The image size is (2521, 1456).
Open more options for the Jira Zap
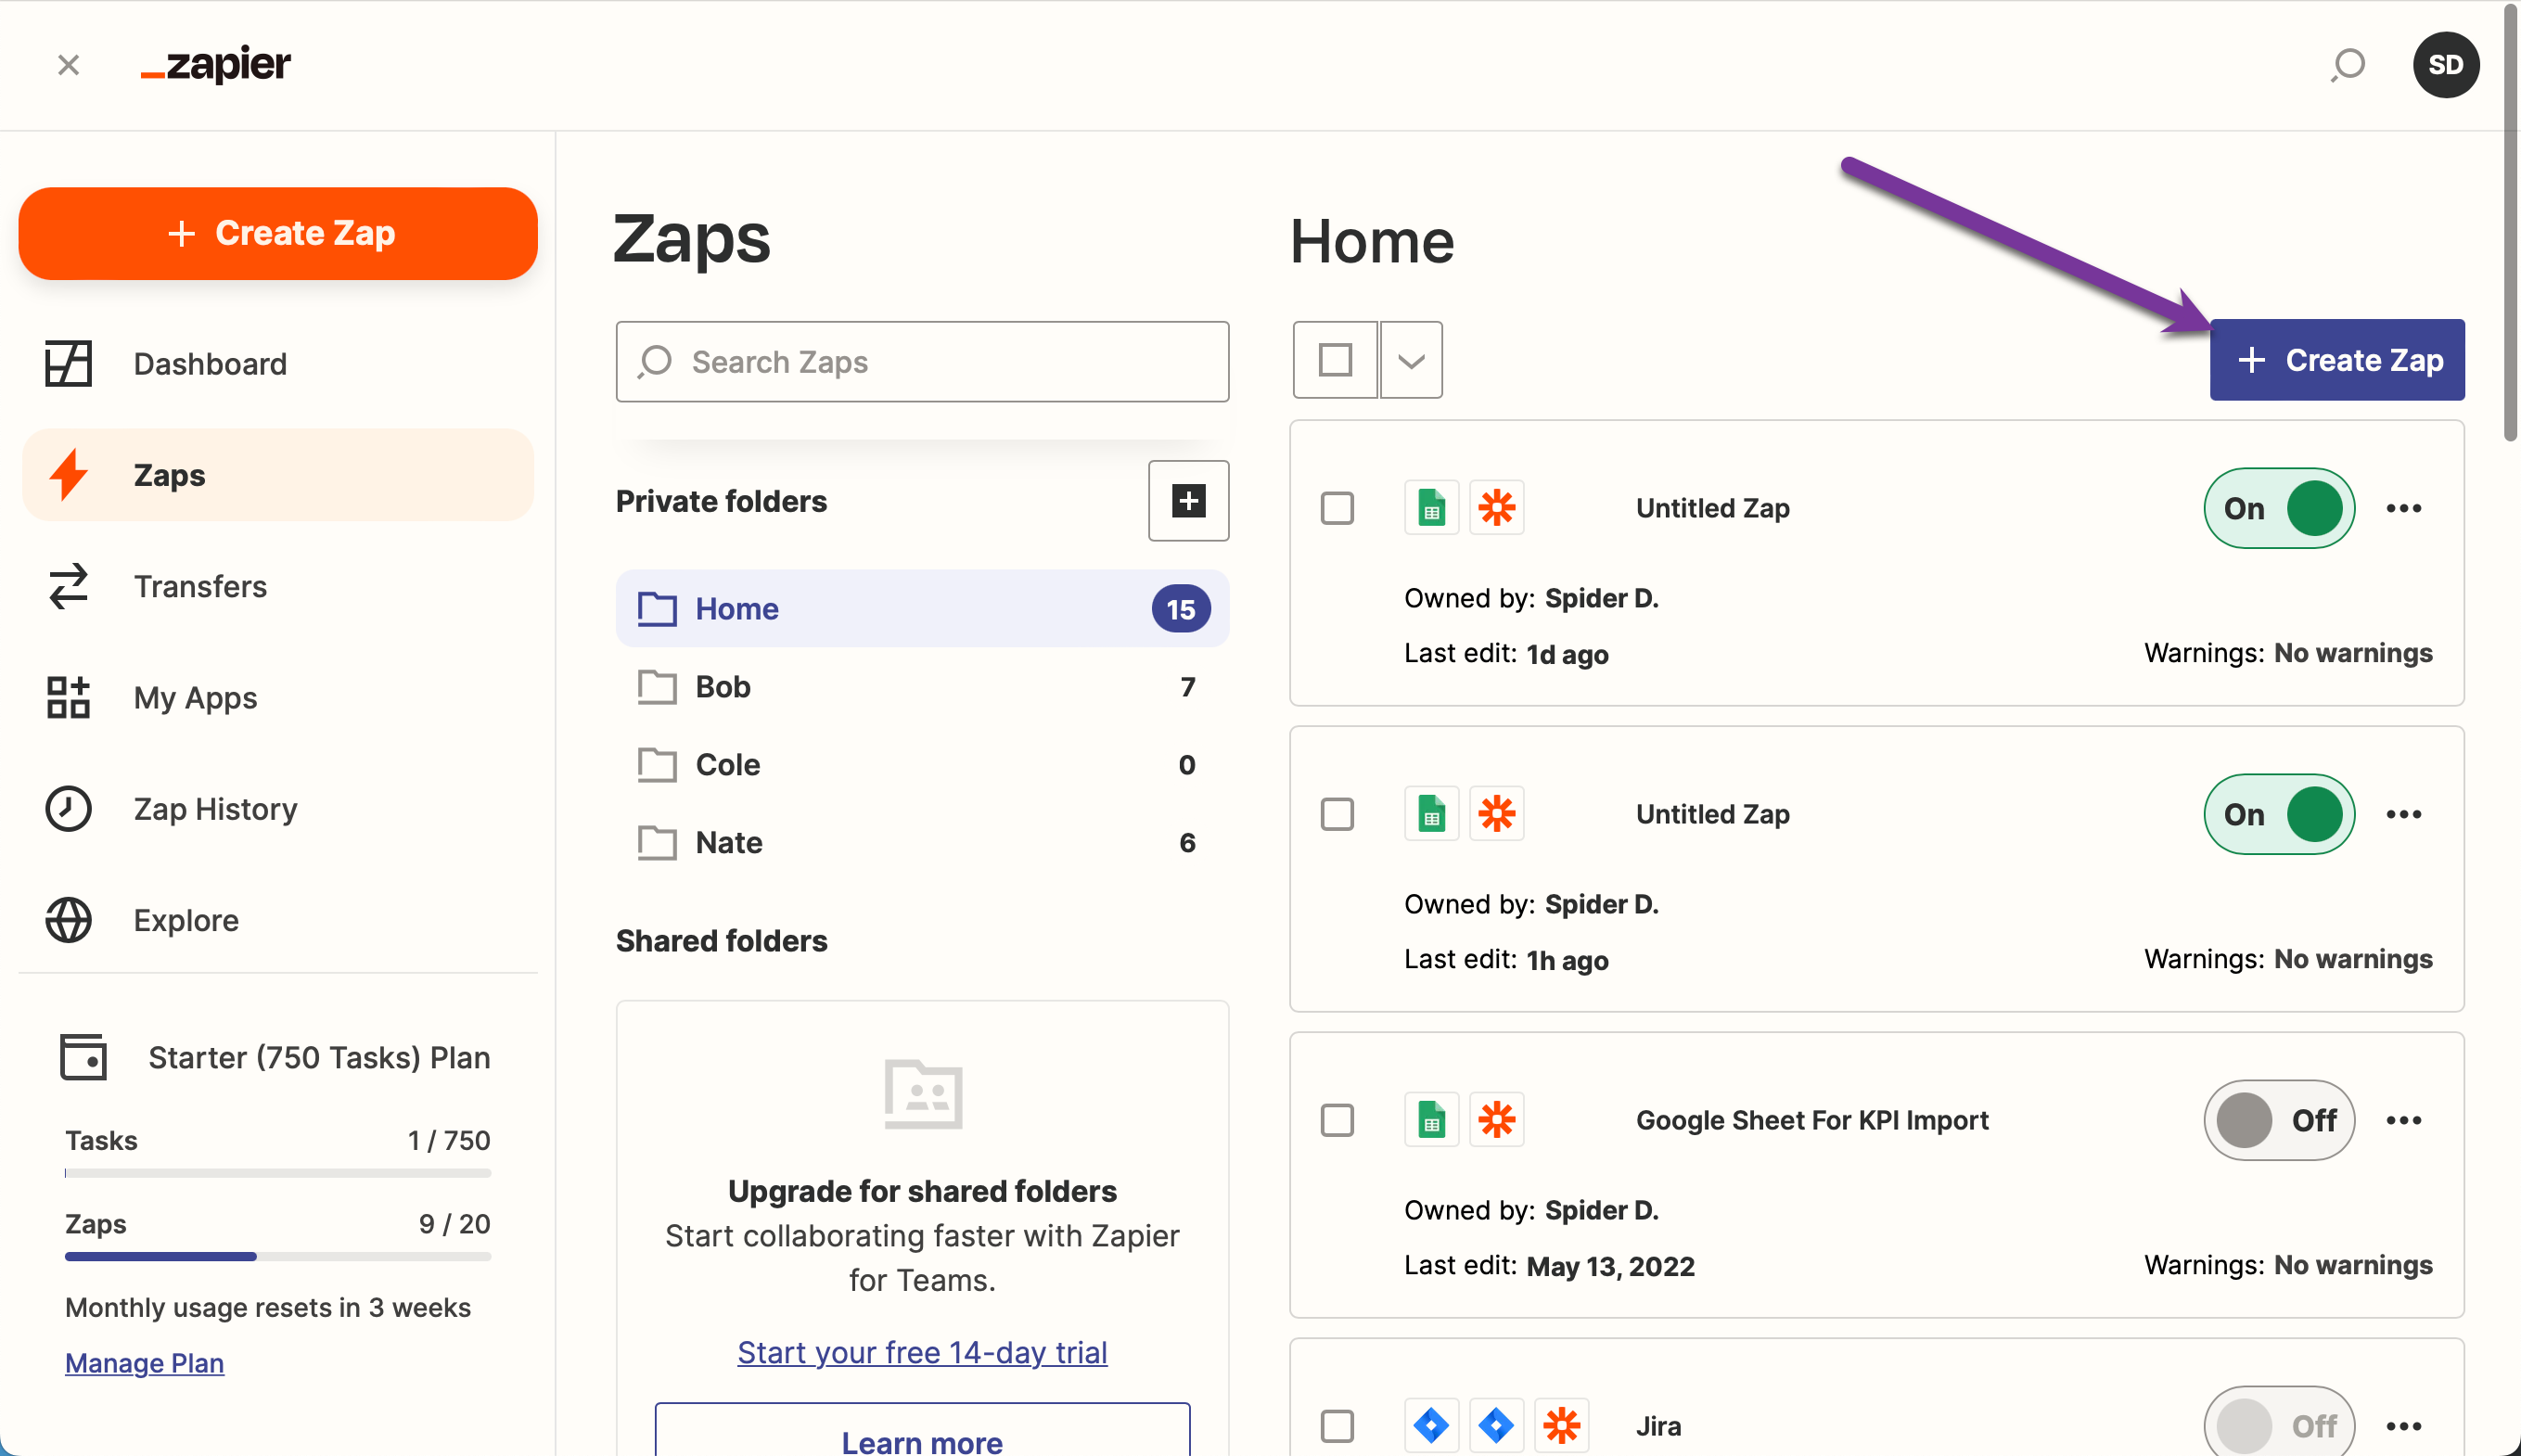click(x=2403, y=1426)
